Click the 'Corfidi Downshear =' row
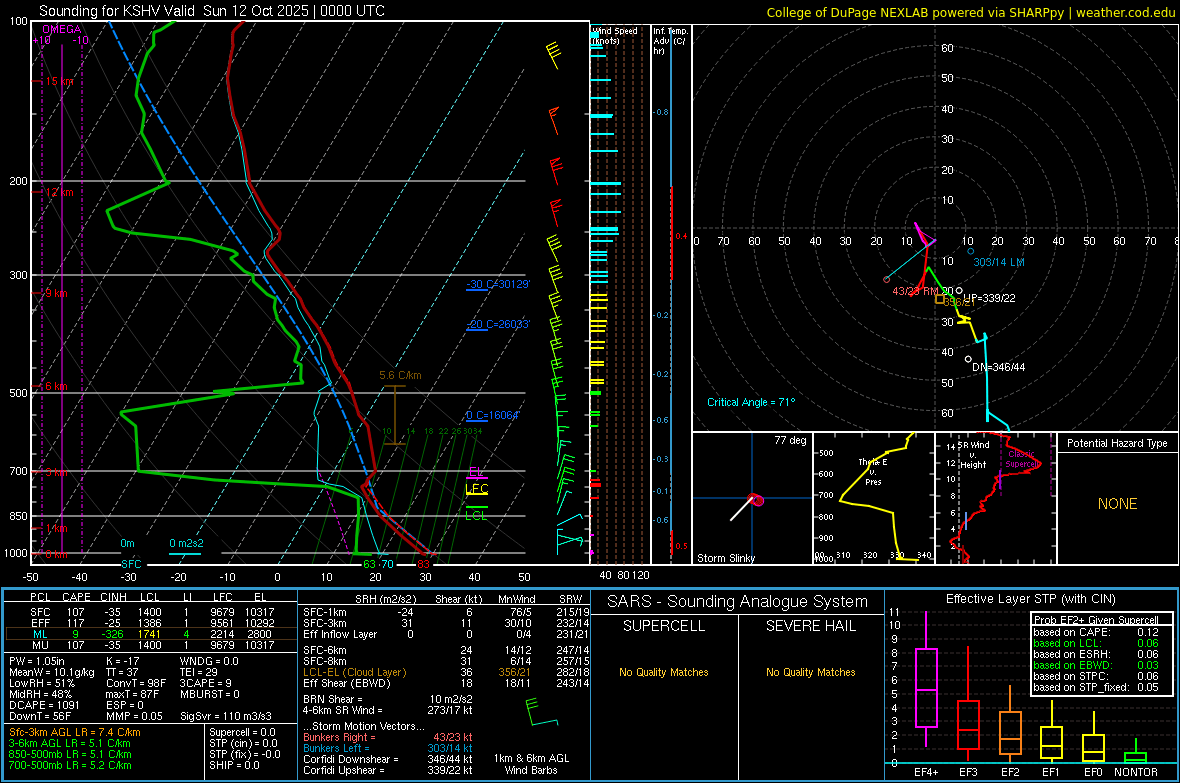 (388, 759)
